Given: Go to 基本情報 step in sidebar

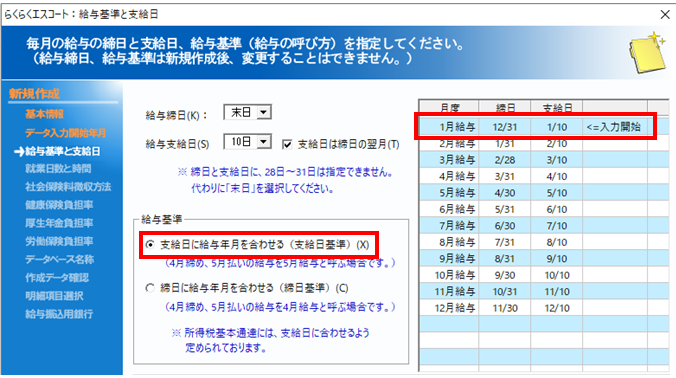Looking at the screenshot, I should tap(44, 114).
